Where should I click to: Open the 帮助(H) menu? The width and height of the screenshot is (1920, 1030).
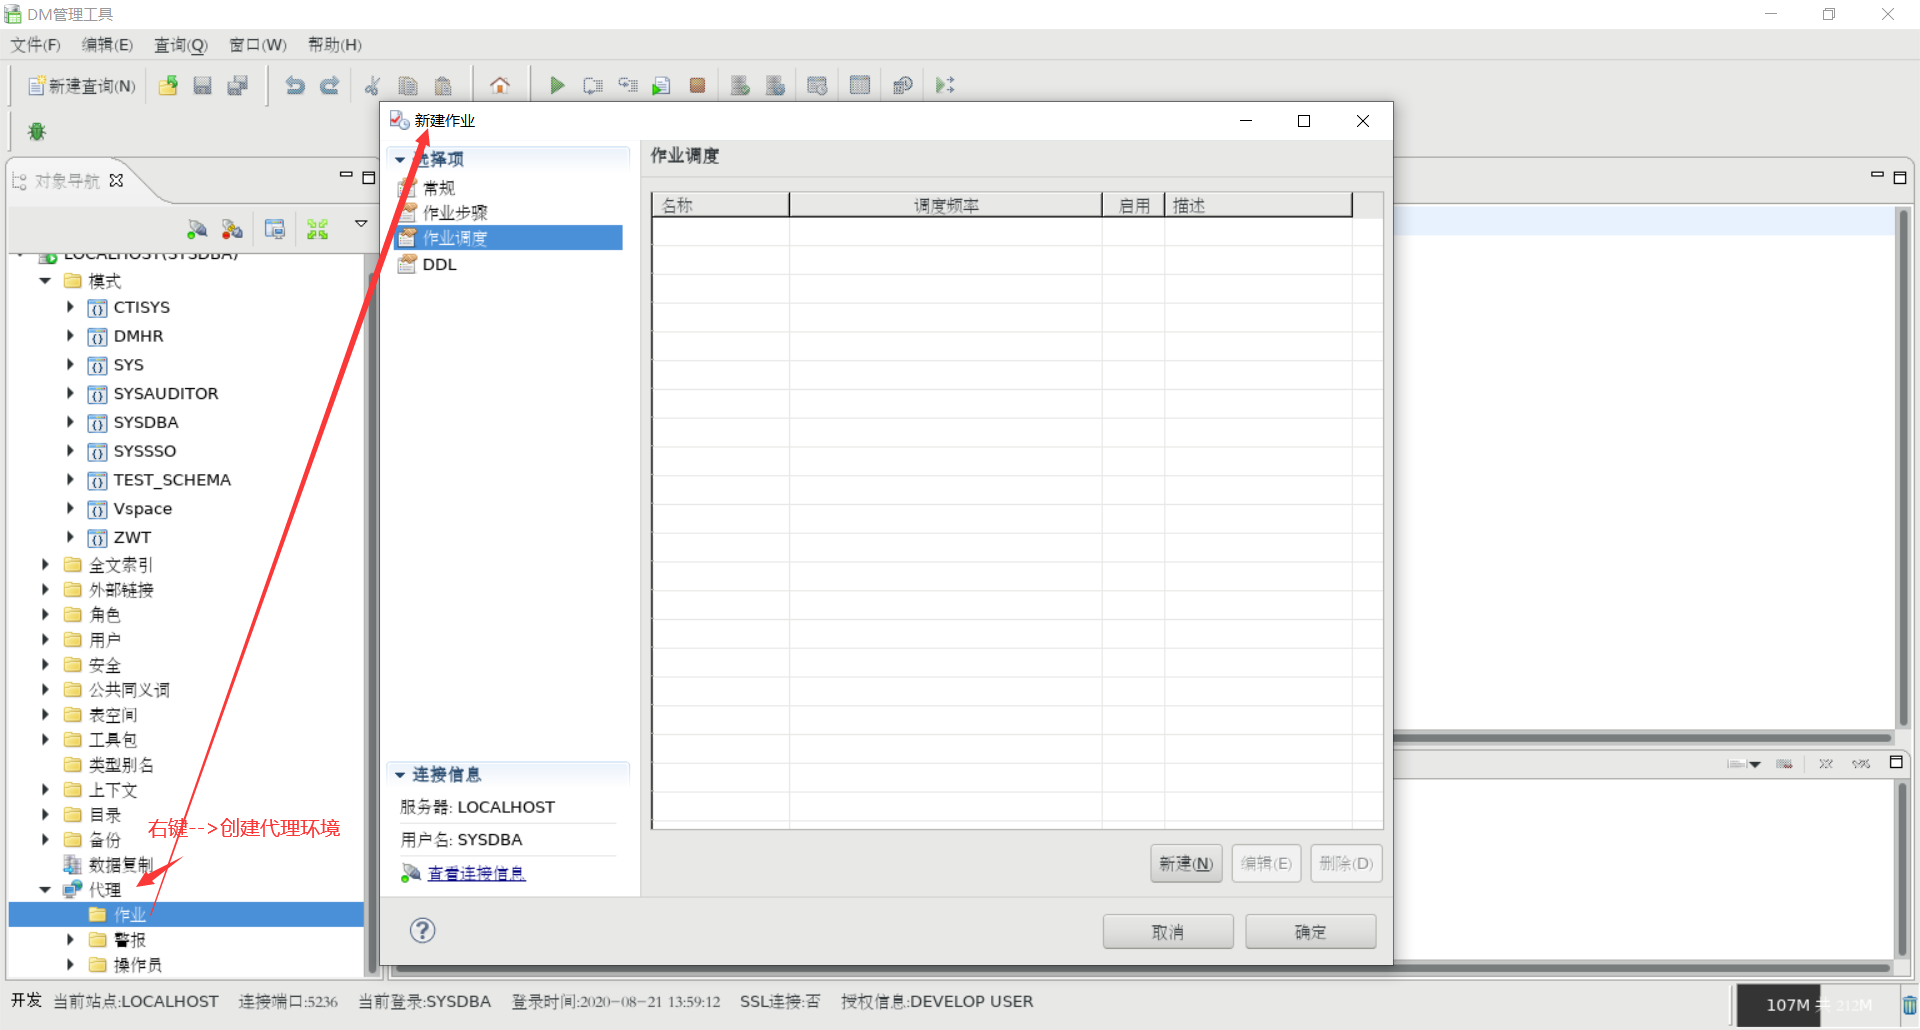tap(335, 45)
